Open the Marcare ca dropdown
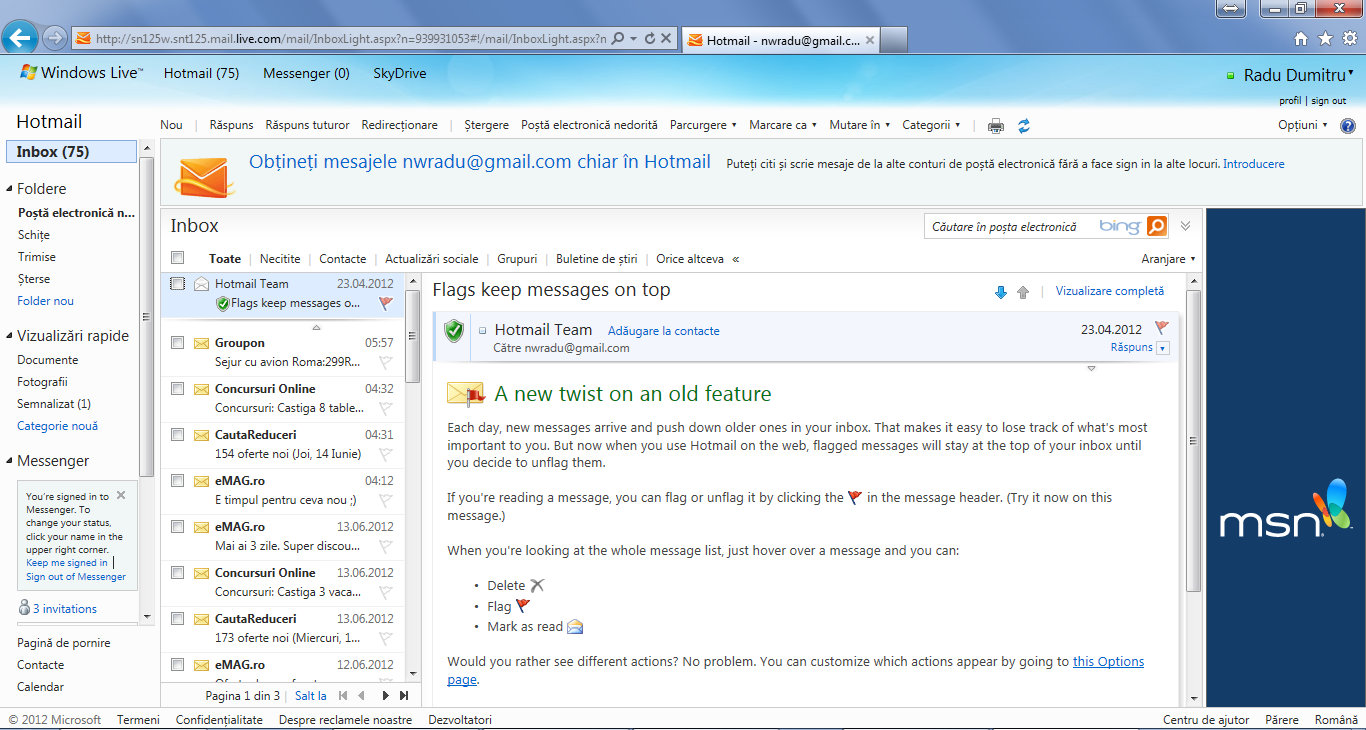Viewport: 1366px width, 730px height. (x=783, y=125)
